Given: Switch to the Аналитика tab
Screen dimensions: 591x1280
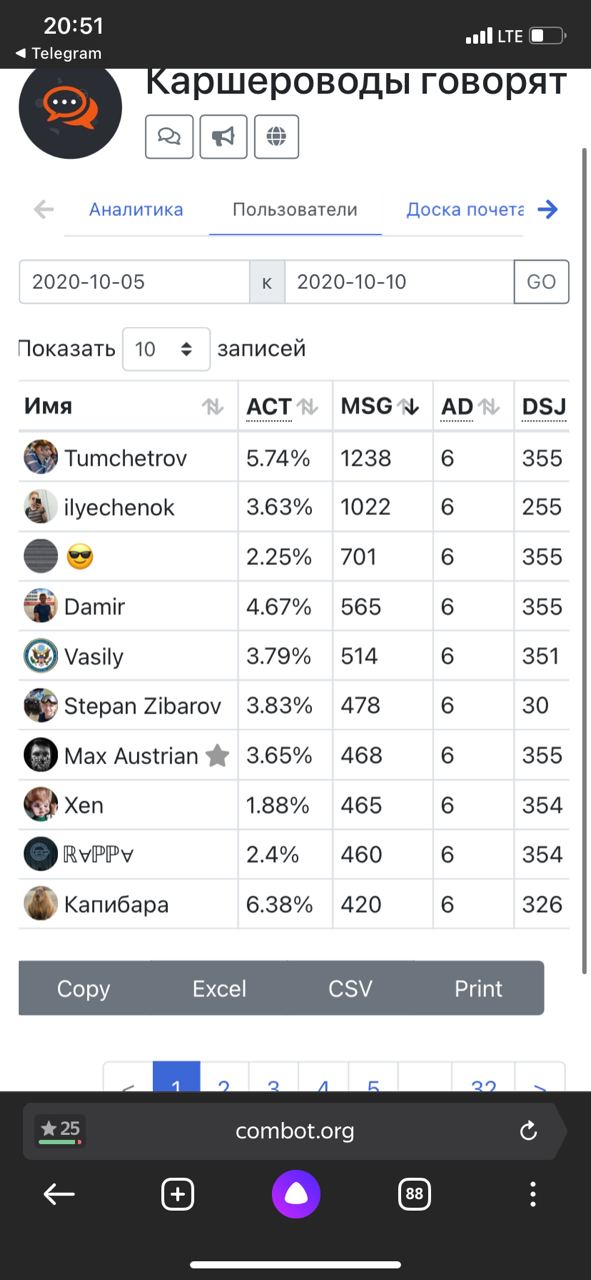Looking at the screenshot, I should (136, 210).
